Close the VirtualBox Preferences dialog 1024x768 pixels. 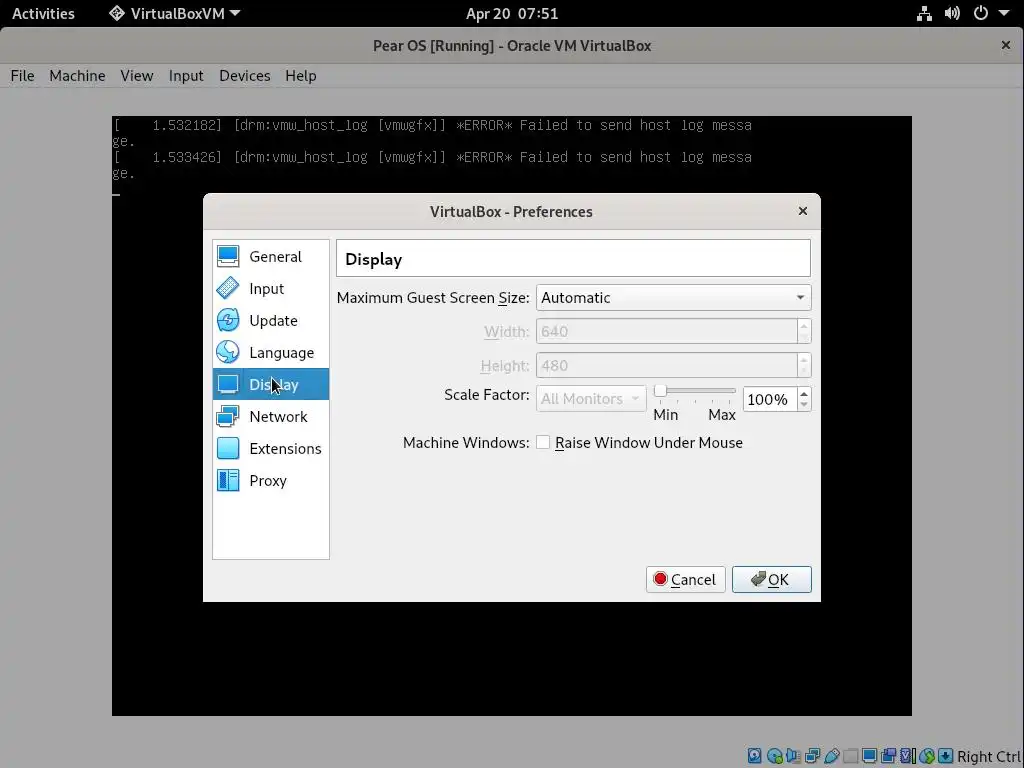click(x=803, y=211)
